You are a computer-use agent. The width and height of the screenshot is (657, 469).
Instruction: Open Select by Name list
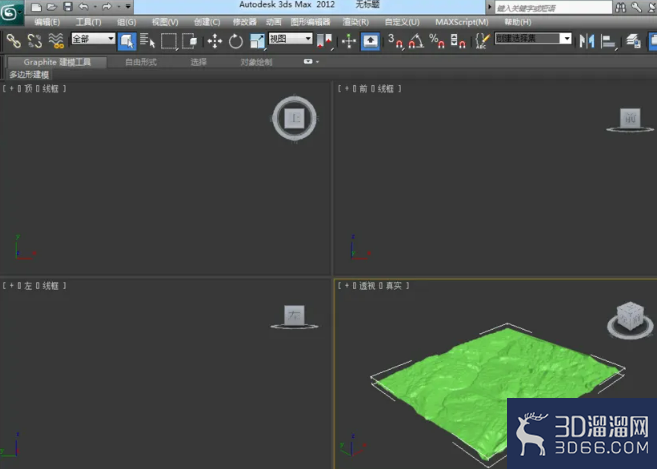(147, 41)
